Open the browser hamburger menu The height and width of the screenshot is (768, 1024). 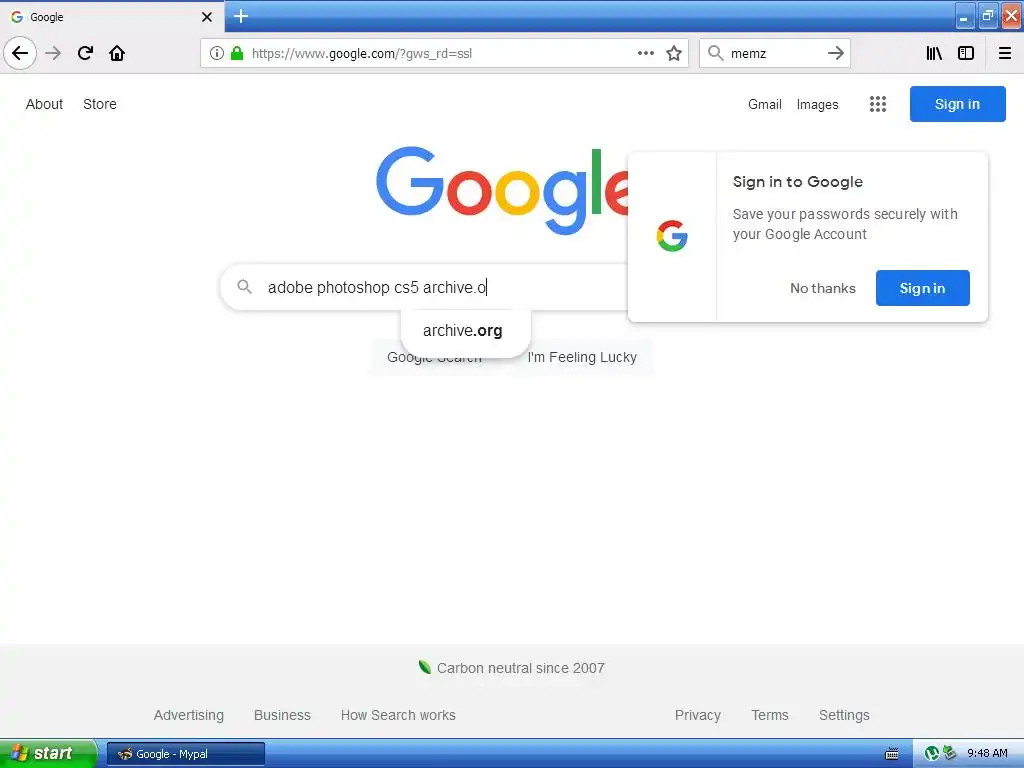point(1005,53)
